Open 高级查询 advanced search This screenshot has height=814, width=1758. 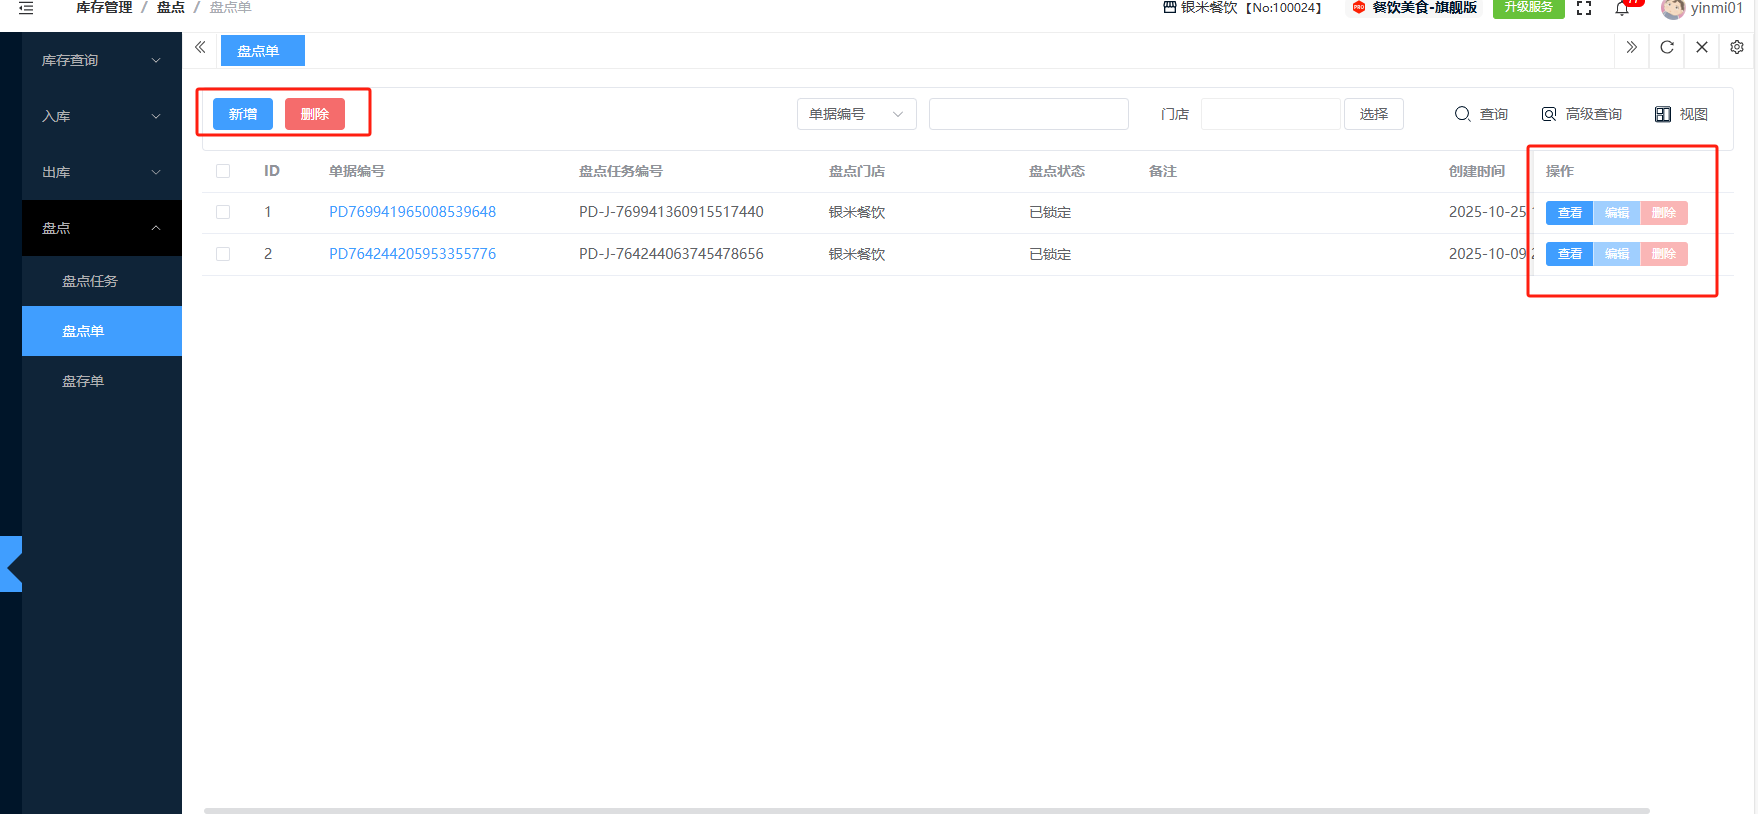coord(1582,114)
